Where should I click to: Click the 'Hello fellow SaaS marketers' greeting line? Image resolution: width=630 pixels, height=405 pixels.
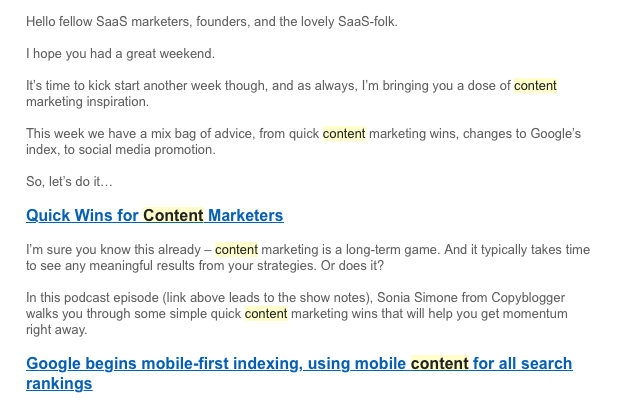[212, 21]
